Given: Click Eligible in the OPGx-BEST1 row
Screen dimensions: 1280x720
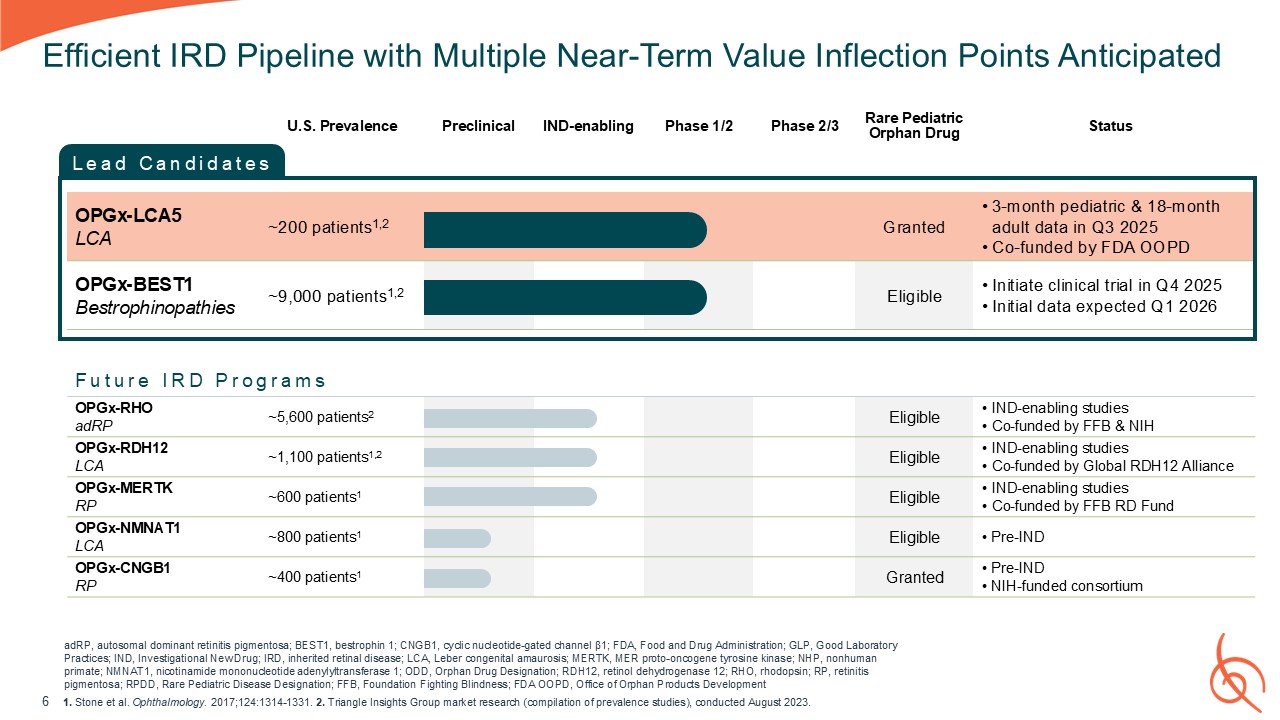Looking at the screenshot, I should [x=914, y=297].
